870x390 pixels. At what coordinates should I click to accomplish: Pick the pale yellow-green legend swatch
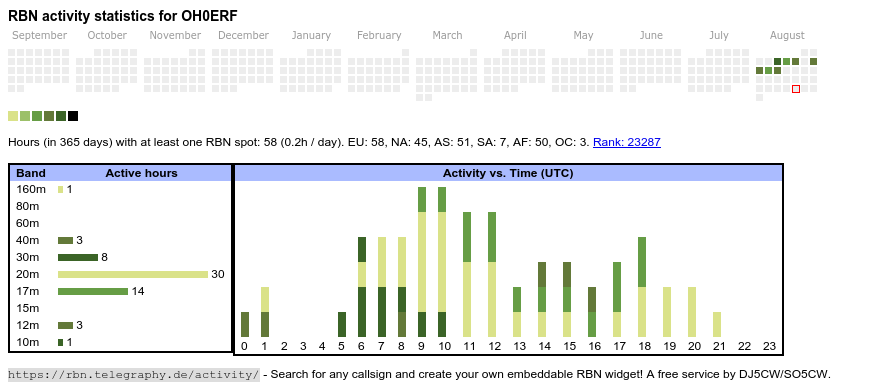(x=13, y=116)
